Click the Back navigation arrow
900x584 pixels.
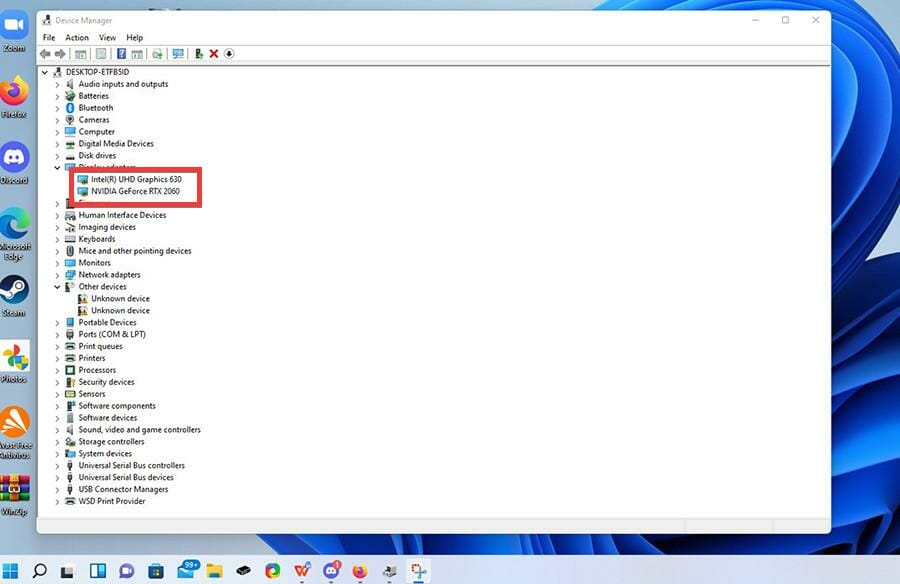point(45,54)
